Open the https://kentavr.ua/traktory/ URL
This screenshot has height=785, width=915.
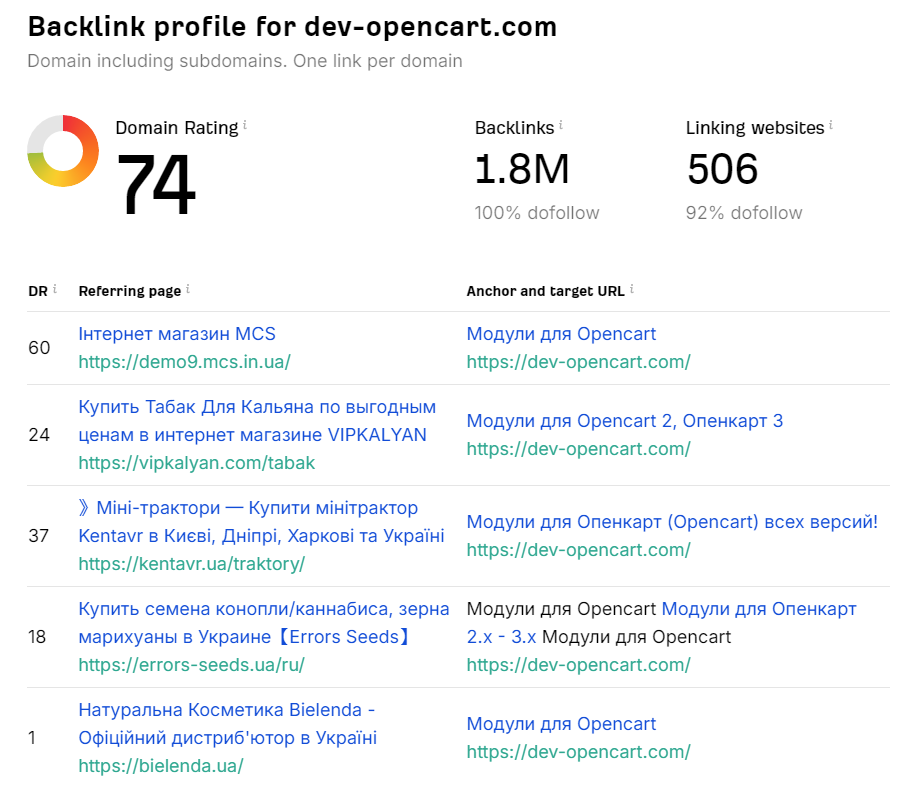pyautogui.click(x=191, y=564)
